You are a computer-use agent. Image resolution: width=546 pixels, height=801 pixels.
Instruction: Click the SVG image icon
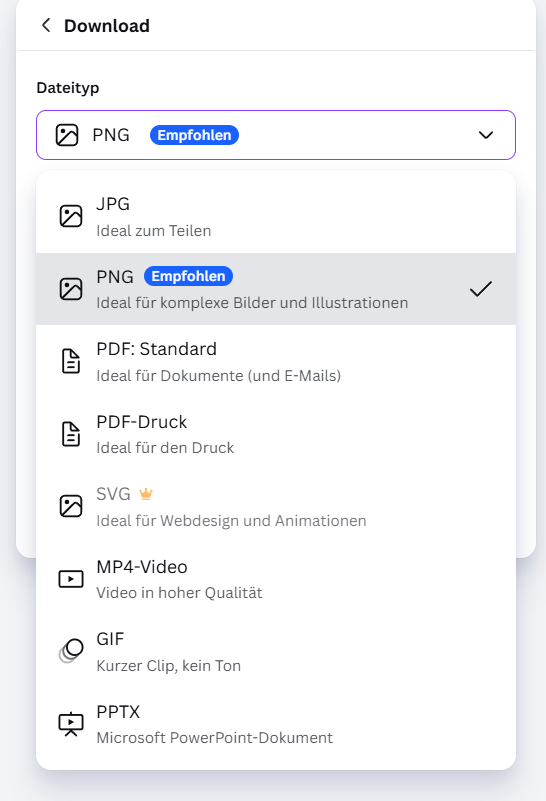[x=71, y=506]
